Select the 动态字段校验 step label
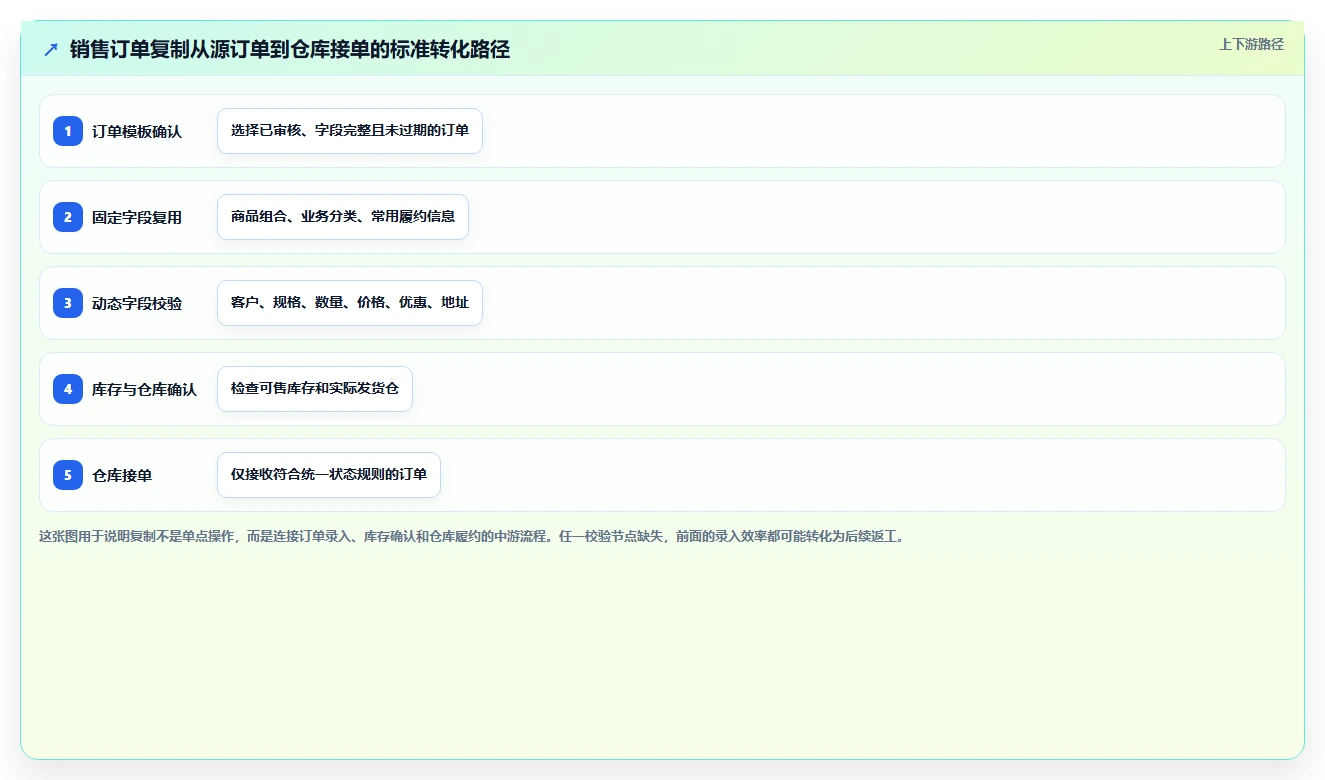Viewport: 1325px width, 780px height. pyautogui.click(x=137, y=303)
